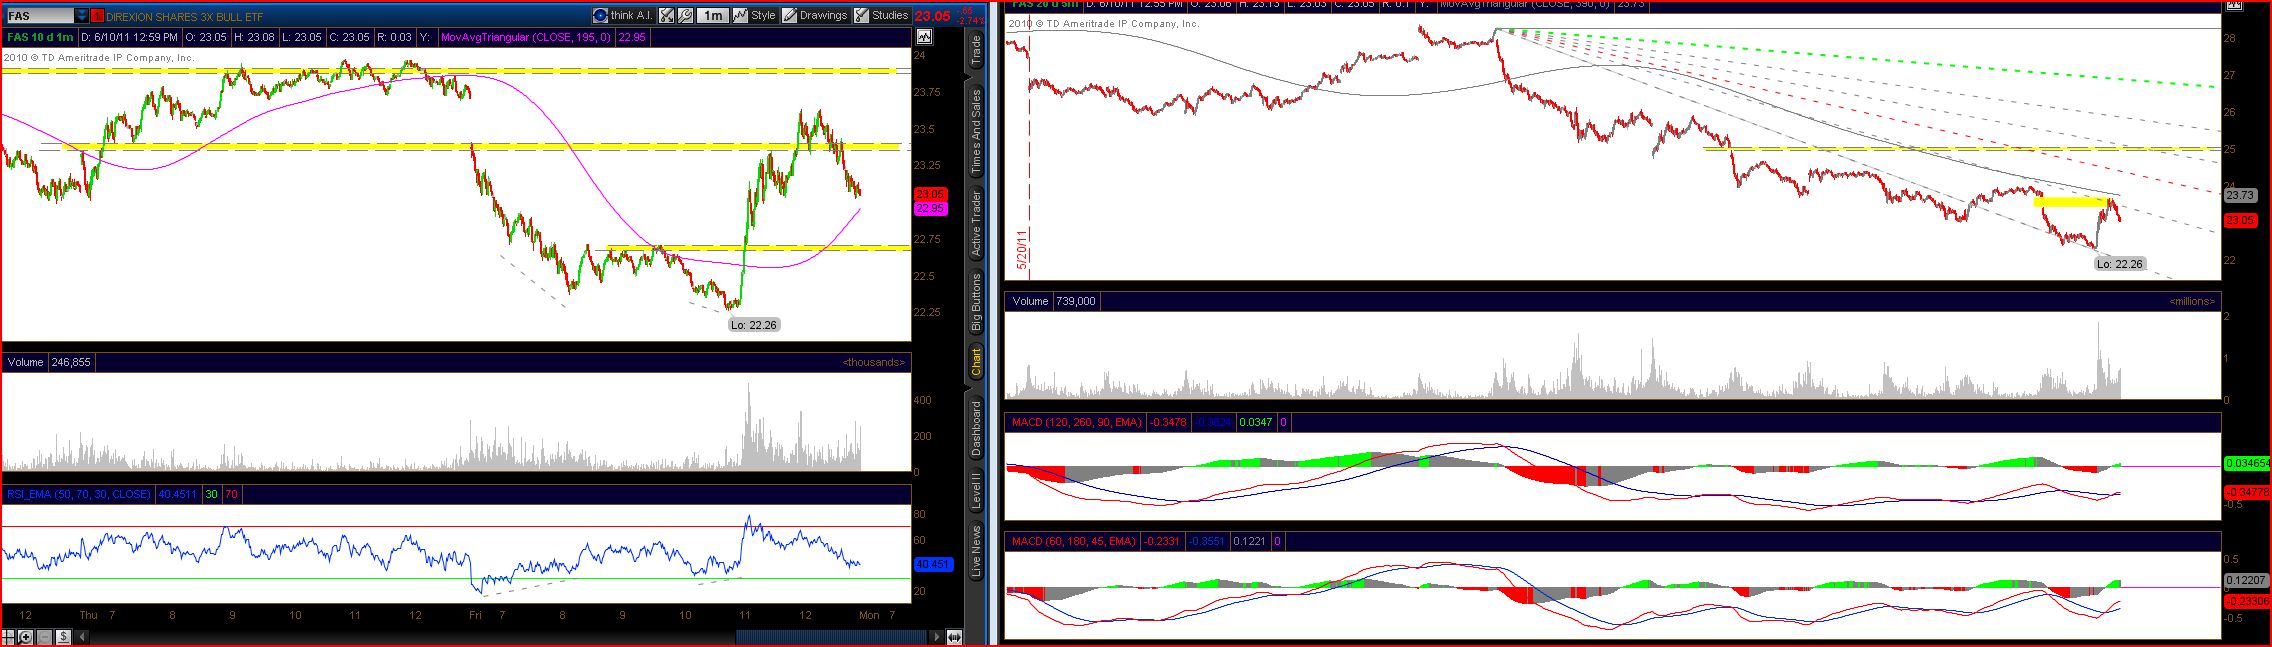This screenshot has height=647, width=2272.
Task: Click the red -0.34778 MACD value bubble
Action: pyautogui.click(x=2246, y=492)
